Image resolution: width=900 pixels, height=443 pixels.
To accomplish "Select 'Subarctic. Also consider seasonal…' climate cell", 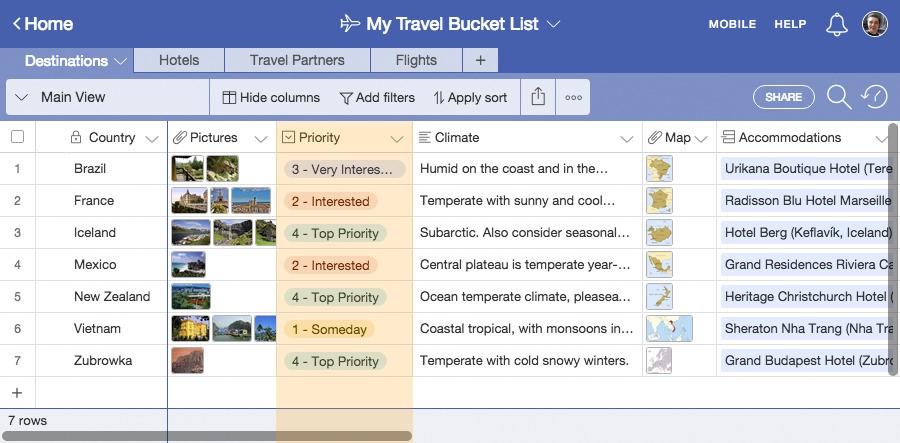I will coord(527,233).
